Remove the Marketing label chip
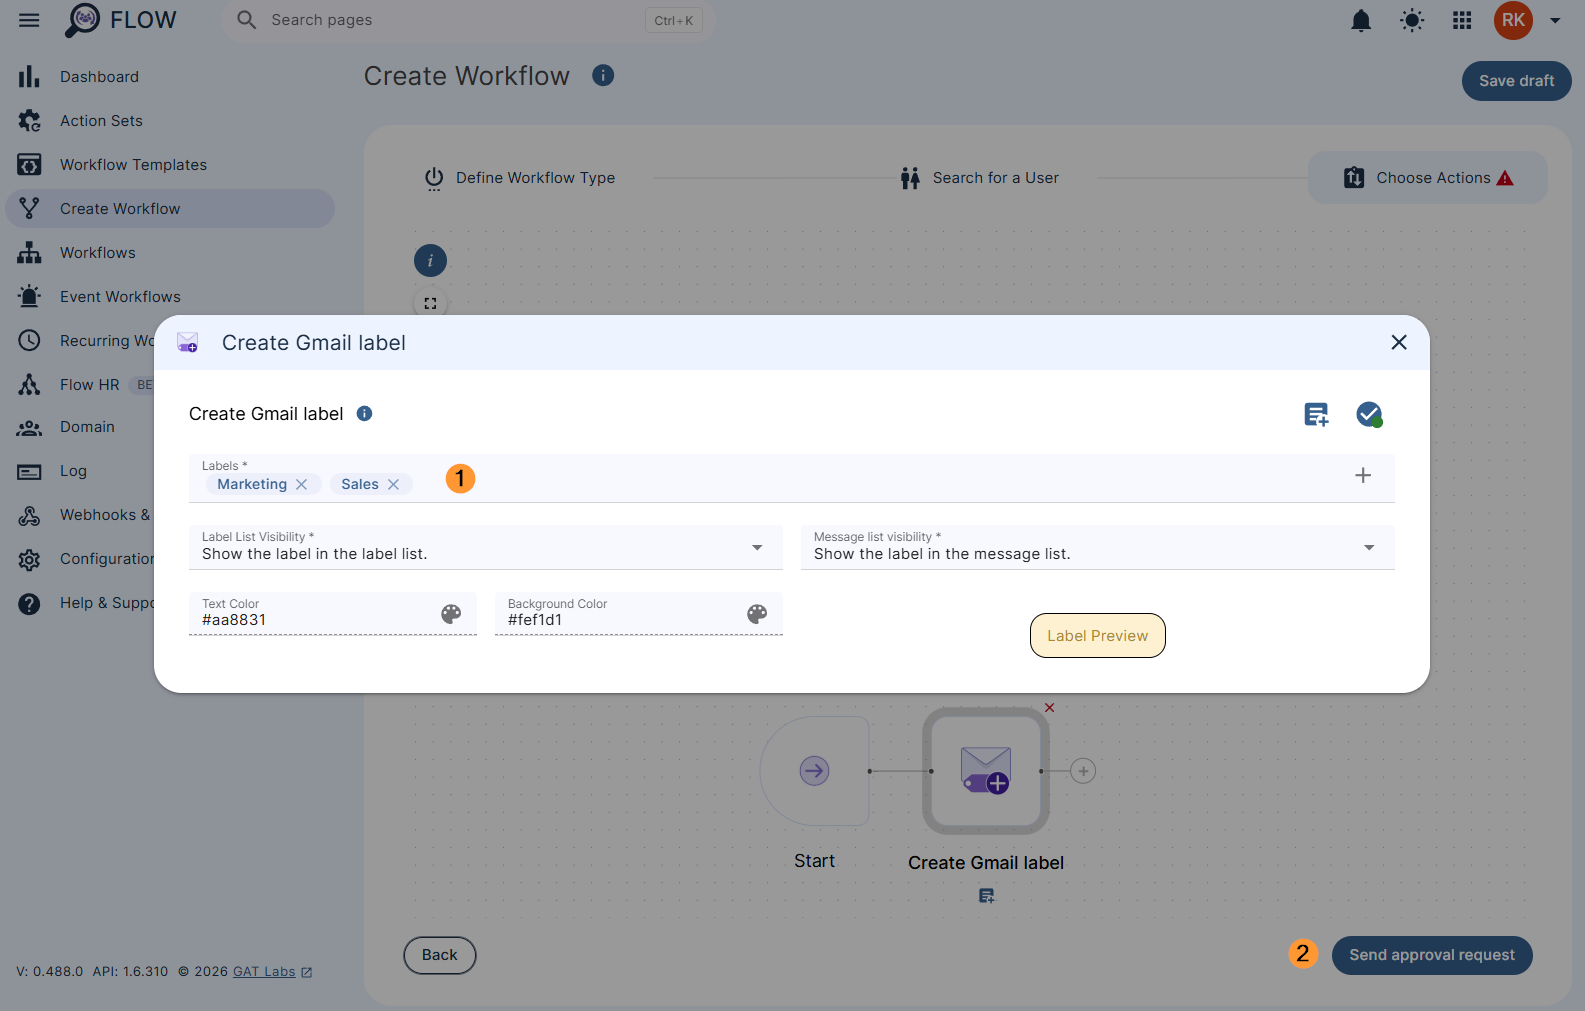Image resolution: width=1585 pixels, height=1011 pixels. click(301, 484)
